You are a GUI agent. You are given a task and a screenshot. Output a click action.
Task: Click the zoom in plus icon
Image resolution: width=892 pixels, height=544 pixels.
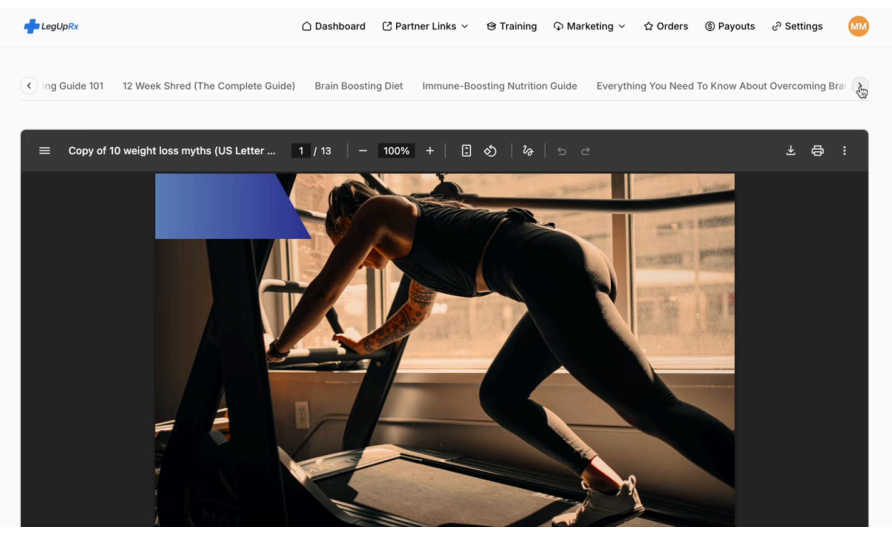(x=430, y=151)
